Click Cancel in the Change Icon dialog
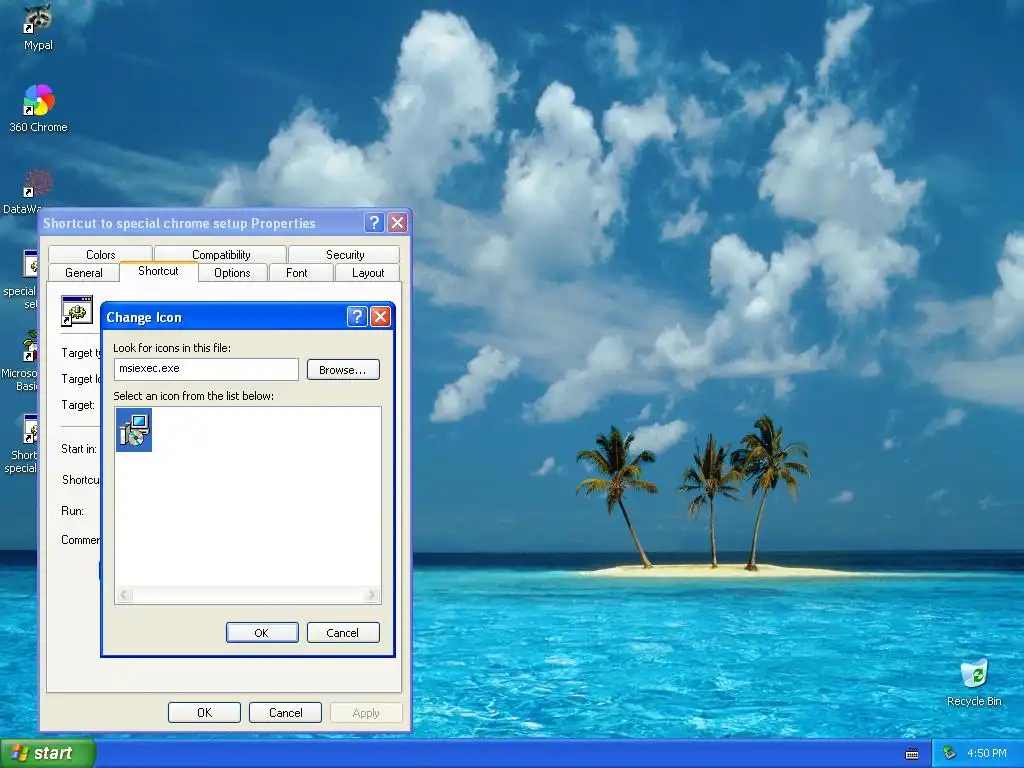Image resolution: width=1024 pixels, height=768 pixels. coord(343,632)
